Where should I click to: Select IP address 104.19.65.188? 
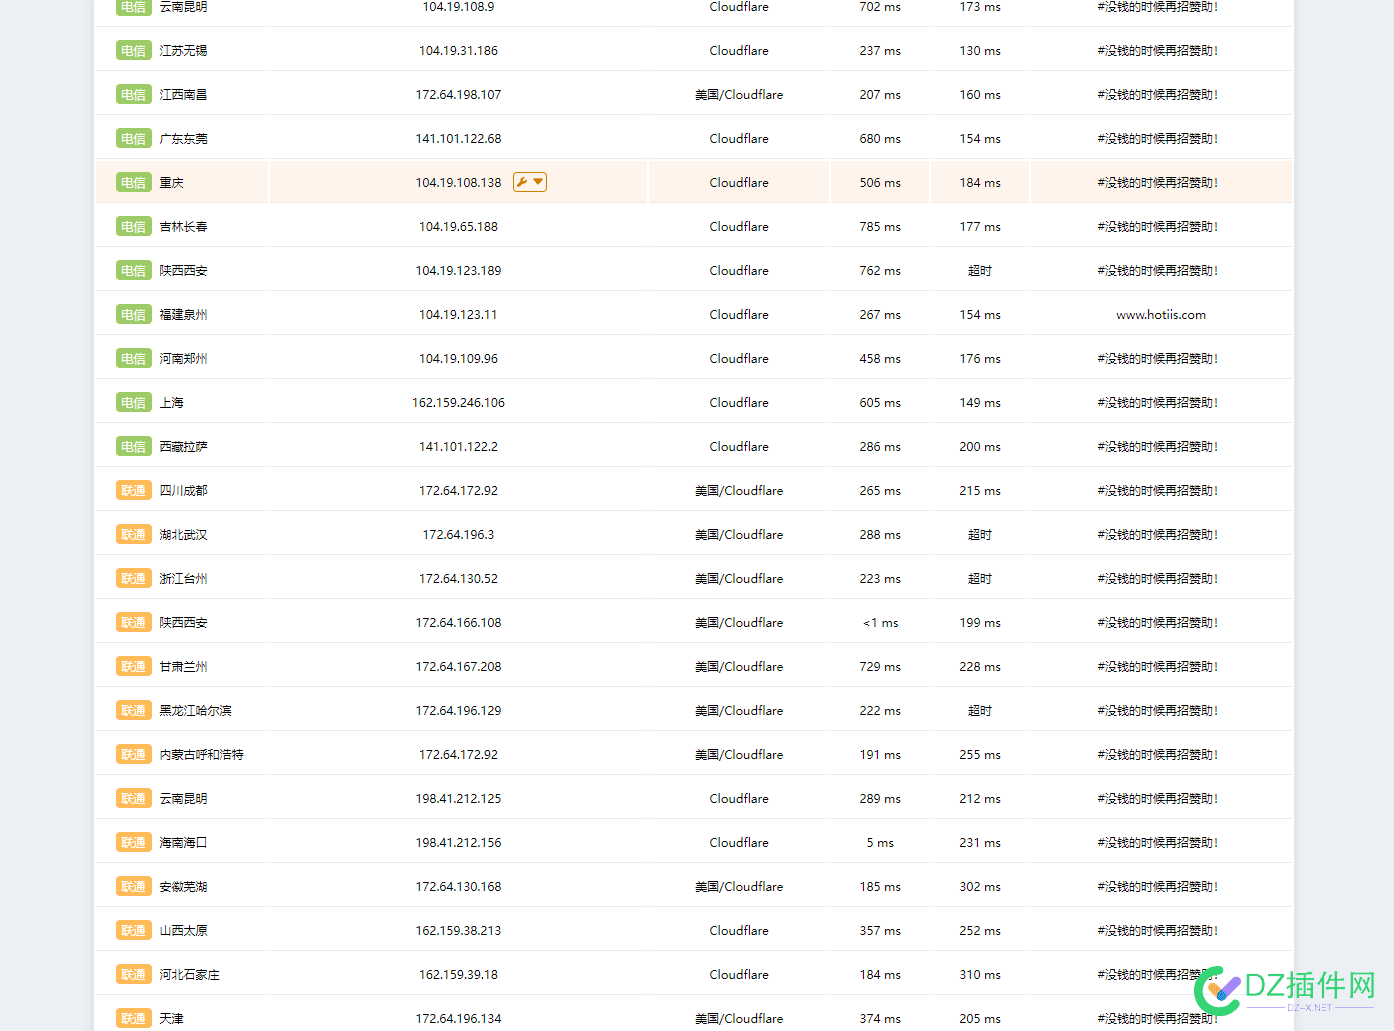coord(458,227)
